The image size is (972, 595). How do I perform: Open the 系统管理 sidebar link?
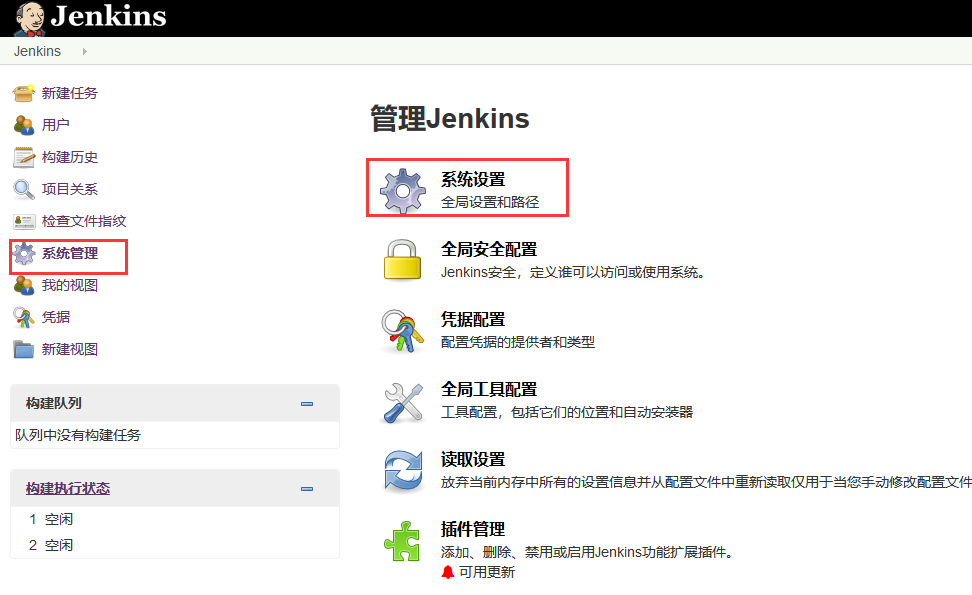tap(69, 253)
